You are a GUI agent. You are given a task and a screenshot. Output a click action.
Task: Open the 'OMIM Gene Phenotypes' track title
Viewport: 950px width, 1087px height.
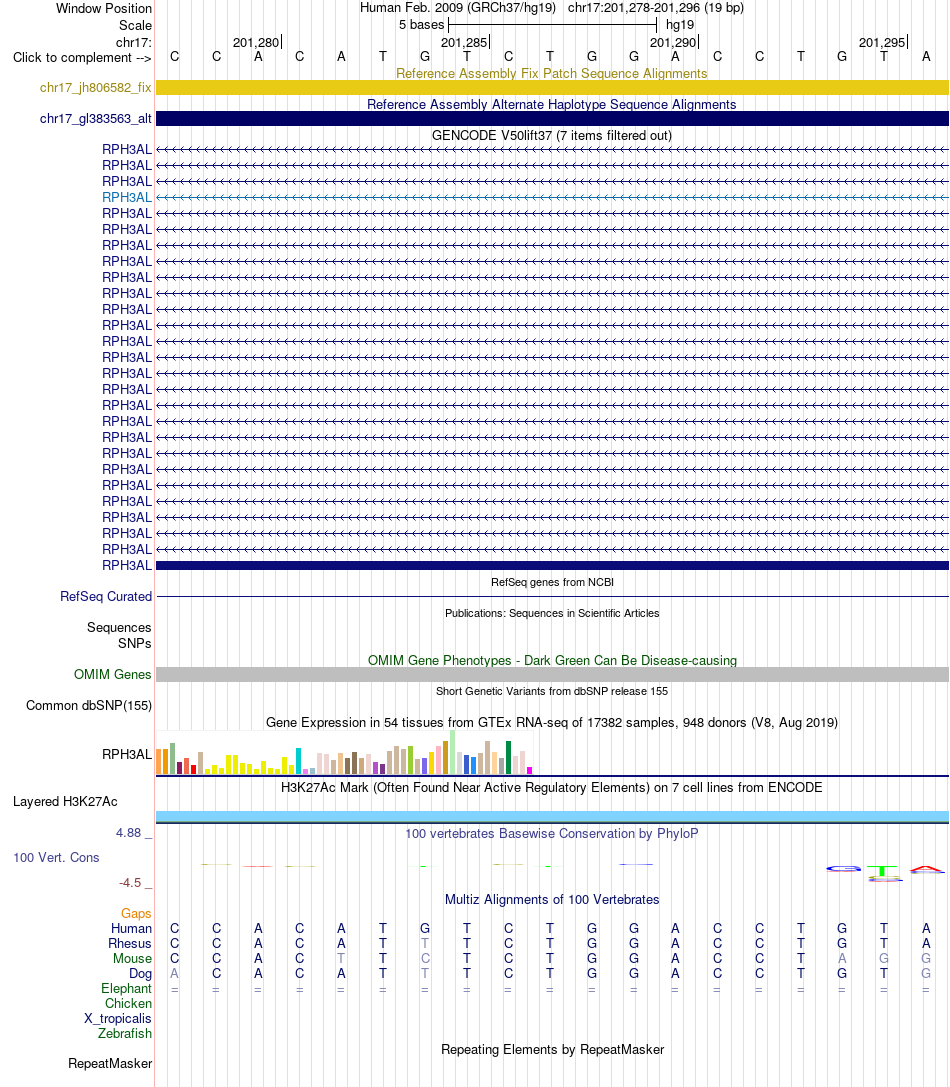[x=552, y=661]
